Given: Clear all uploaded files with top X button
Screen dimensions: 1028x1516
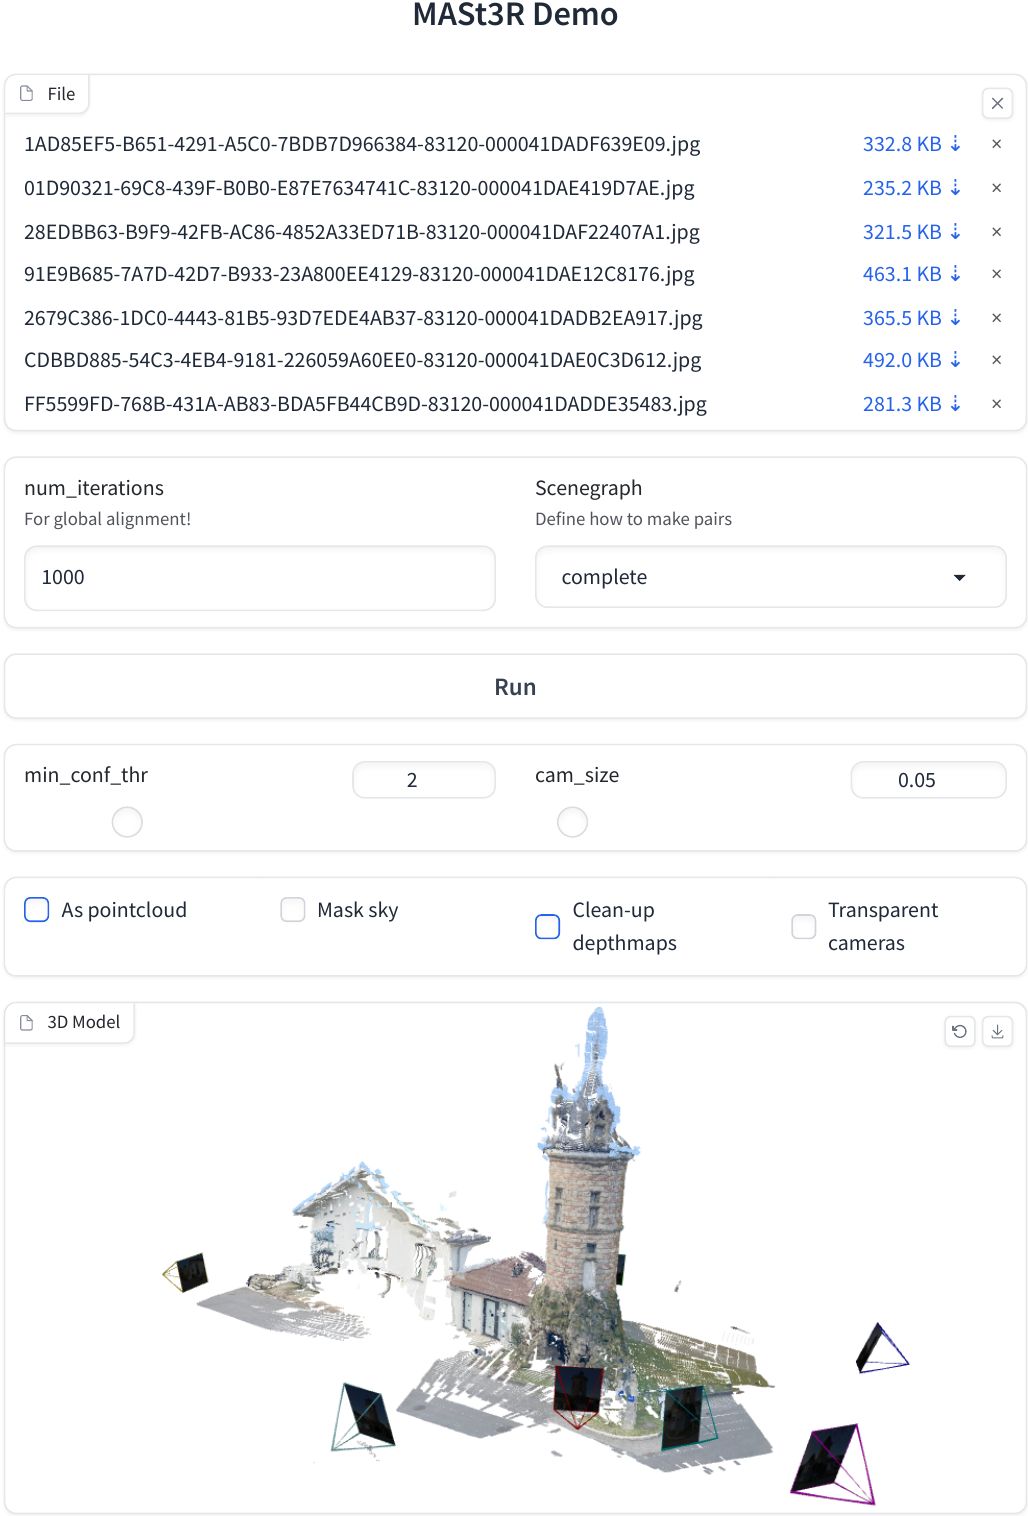Looking at the screenshot, I should point(996,103).
